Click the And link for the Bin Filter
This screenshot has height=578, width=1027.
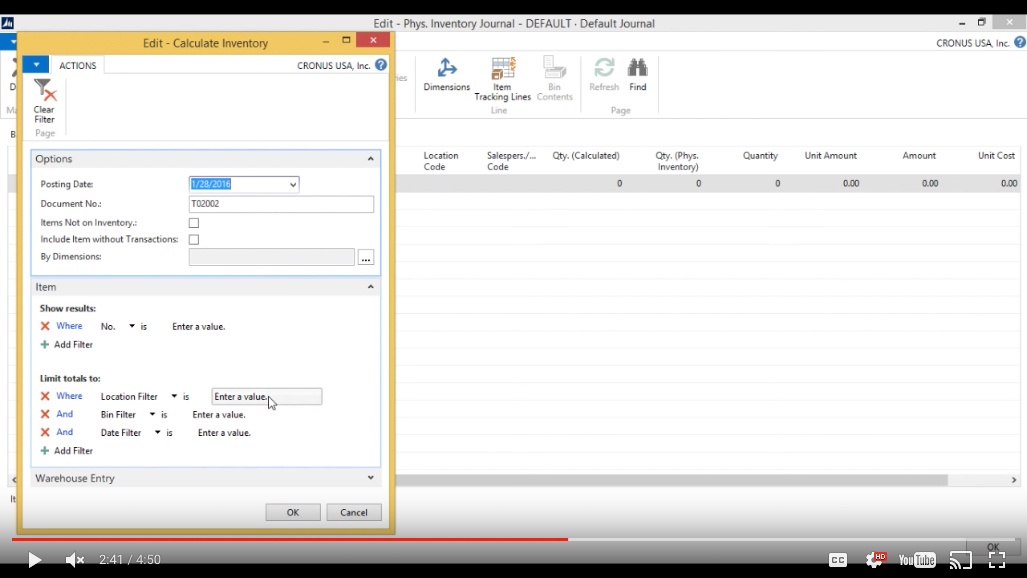64,414
